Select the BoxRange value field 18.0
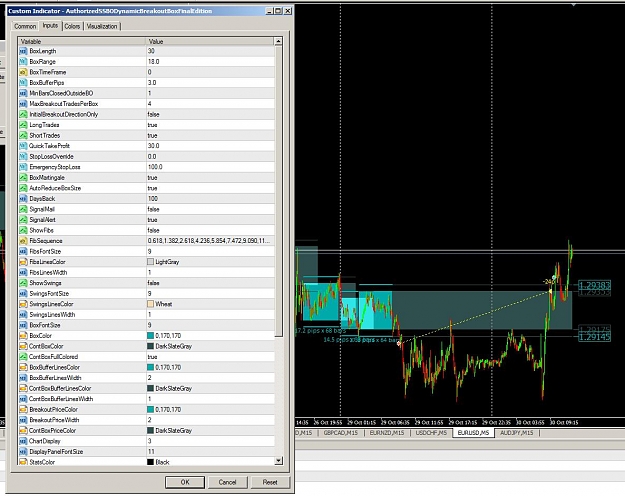 point(210,61)
